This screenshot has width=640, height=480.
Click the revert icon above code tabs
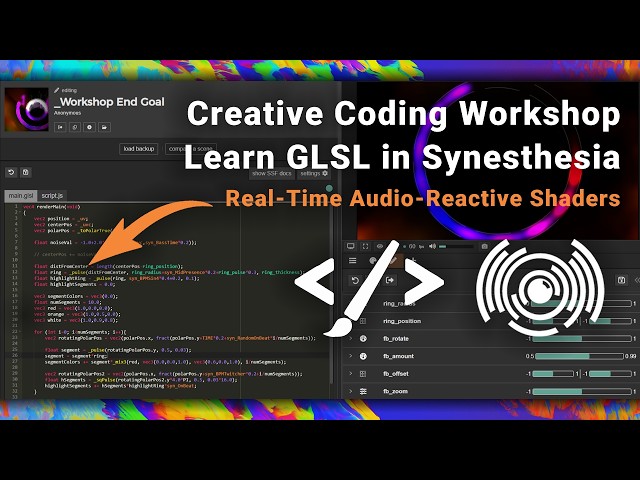11,172
